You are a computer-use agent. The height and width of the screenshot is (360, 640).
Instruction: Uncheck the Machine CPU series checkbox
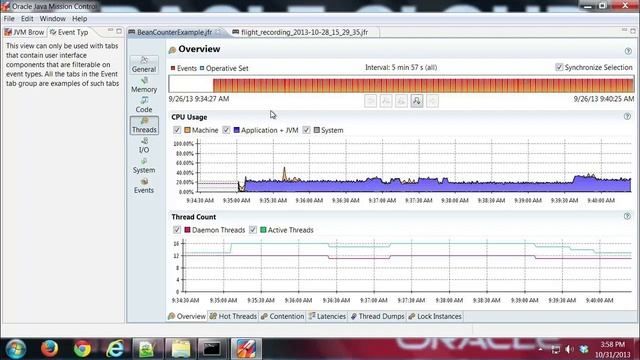177,130
